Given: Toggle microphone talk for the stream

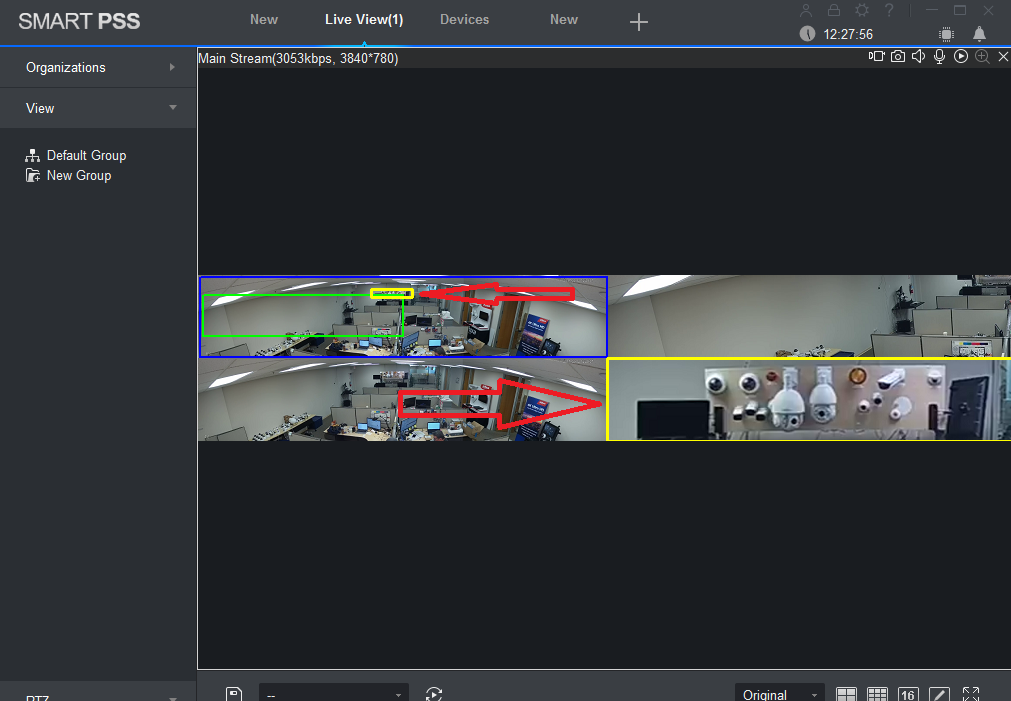Looking at the screenshot, I should click(x=940, y=57).
